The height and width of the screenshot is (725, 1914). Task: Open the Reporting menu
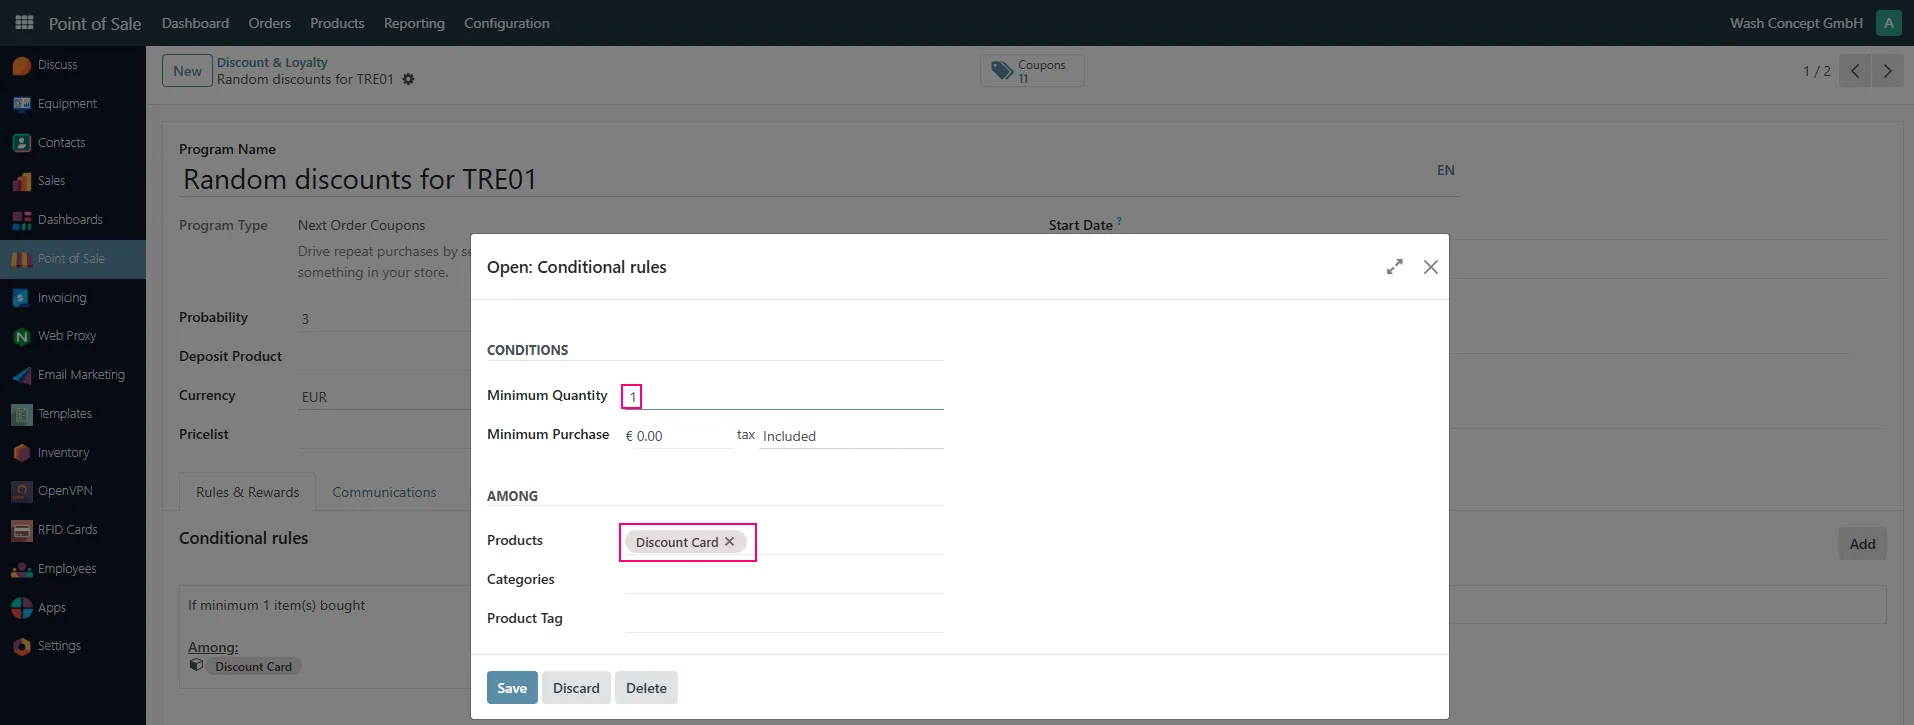(414, 23)
